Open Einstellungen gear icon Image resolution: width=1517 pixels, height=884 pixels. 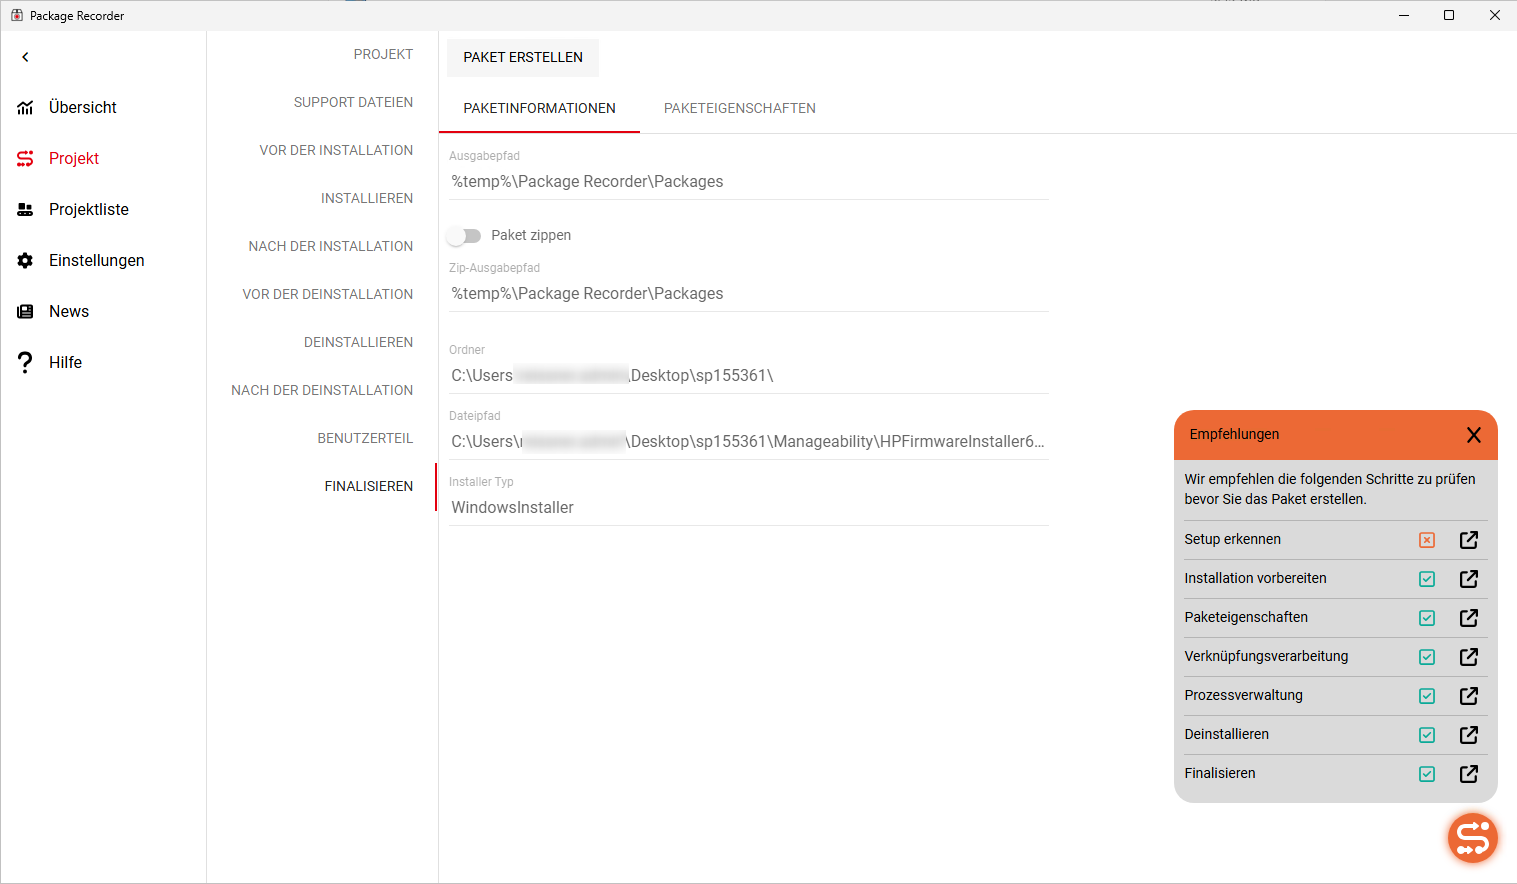pyautogui.click(x=25, y=260)
